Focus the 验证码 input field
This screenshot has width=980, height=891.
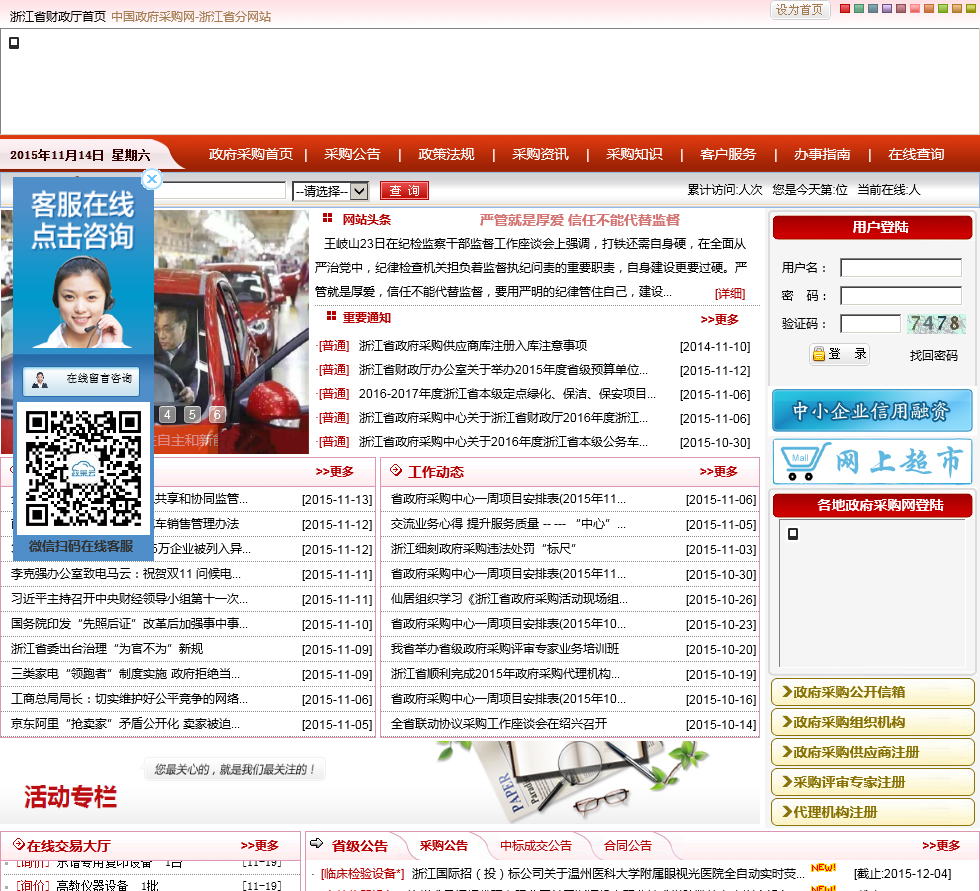pos(870,324)
